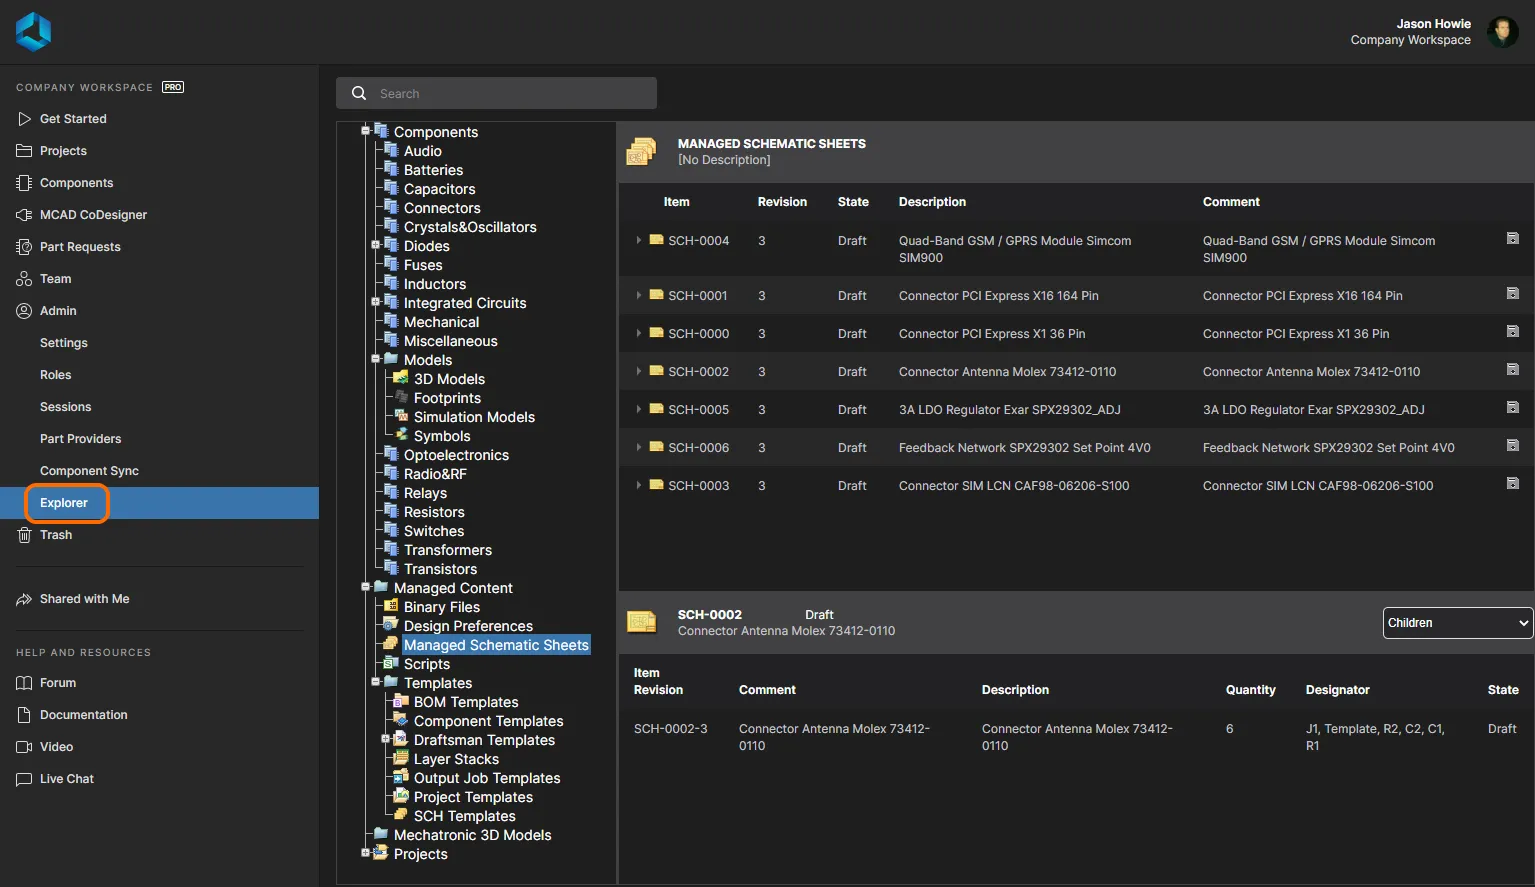Image resolution: width=1535 pixels, height=887 pixels.
Task: Open Shared with Me
Action: click(x=84, y=599)
